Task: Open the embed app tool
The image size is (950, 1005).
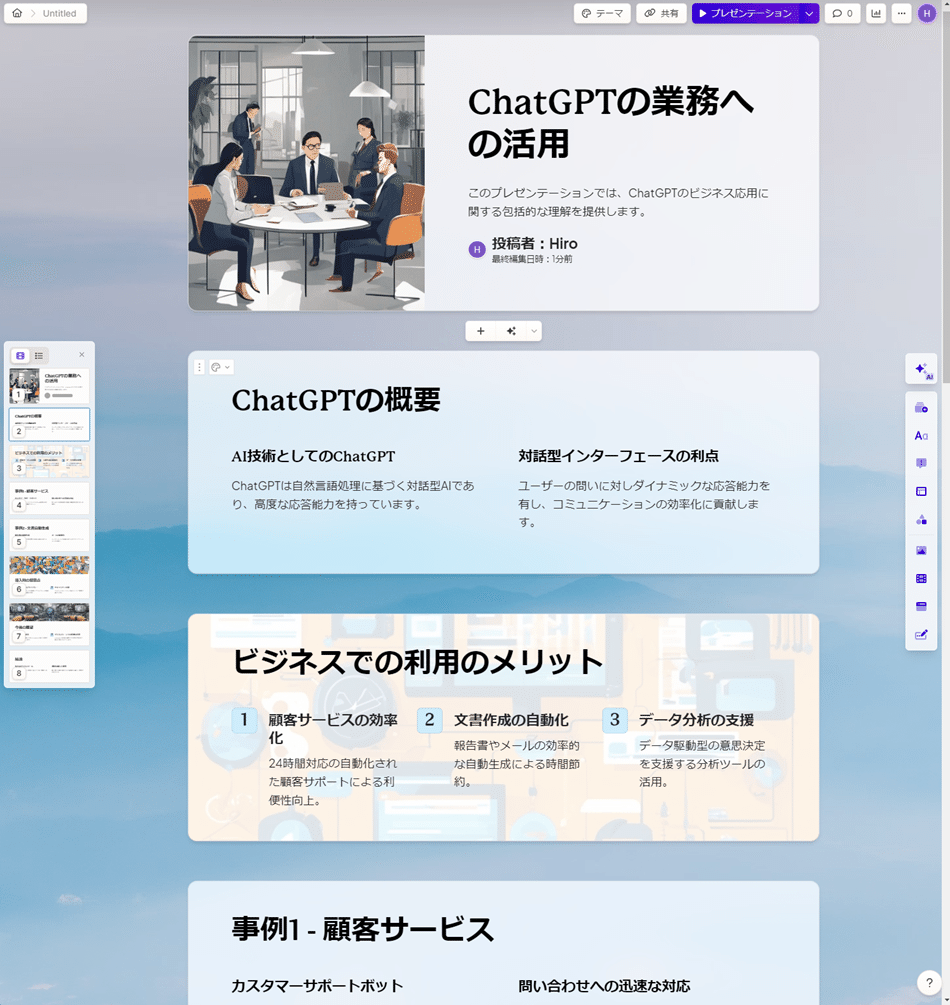Action: click(921, 606)
